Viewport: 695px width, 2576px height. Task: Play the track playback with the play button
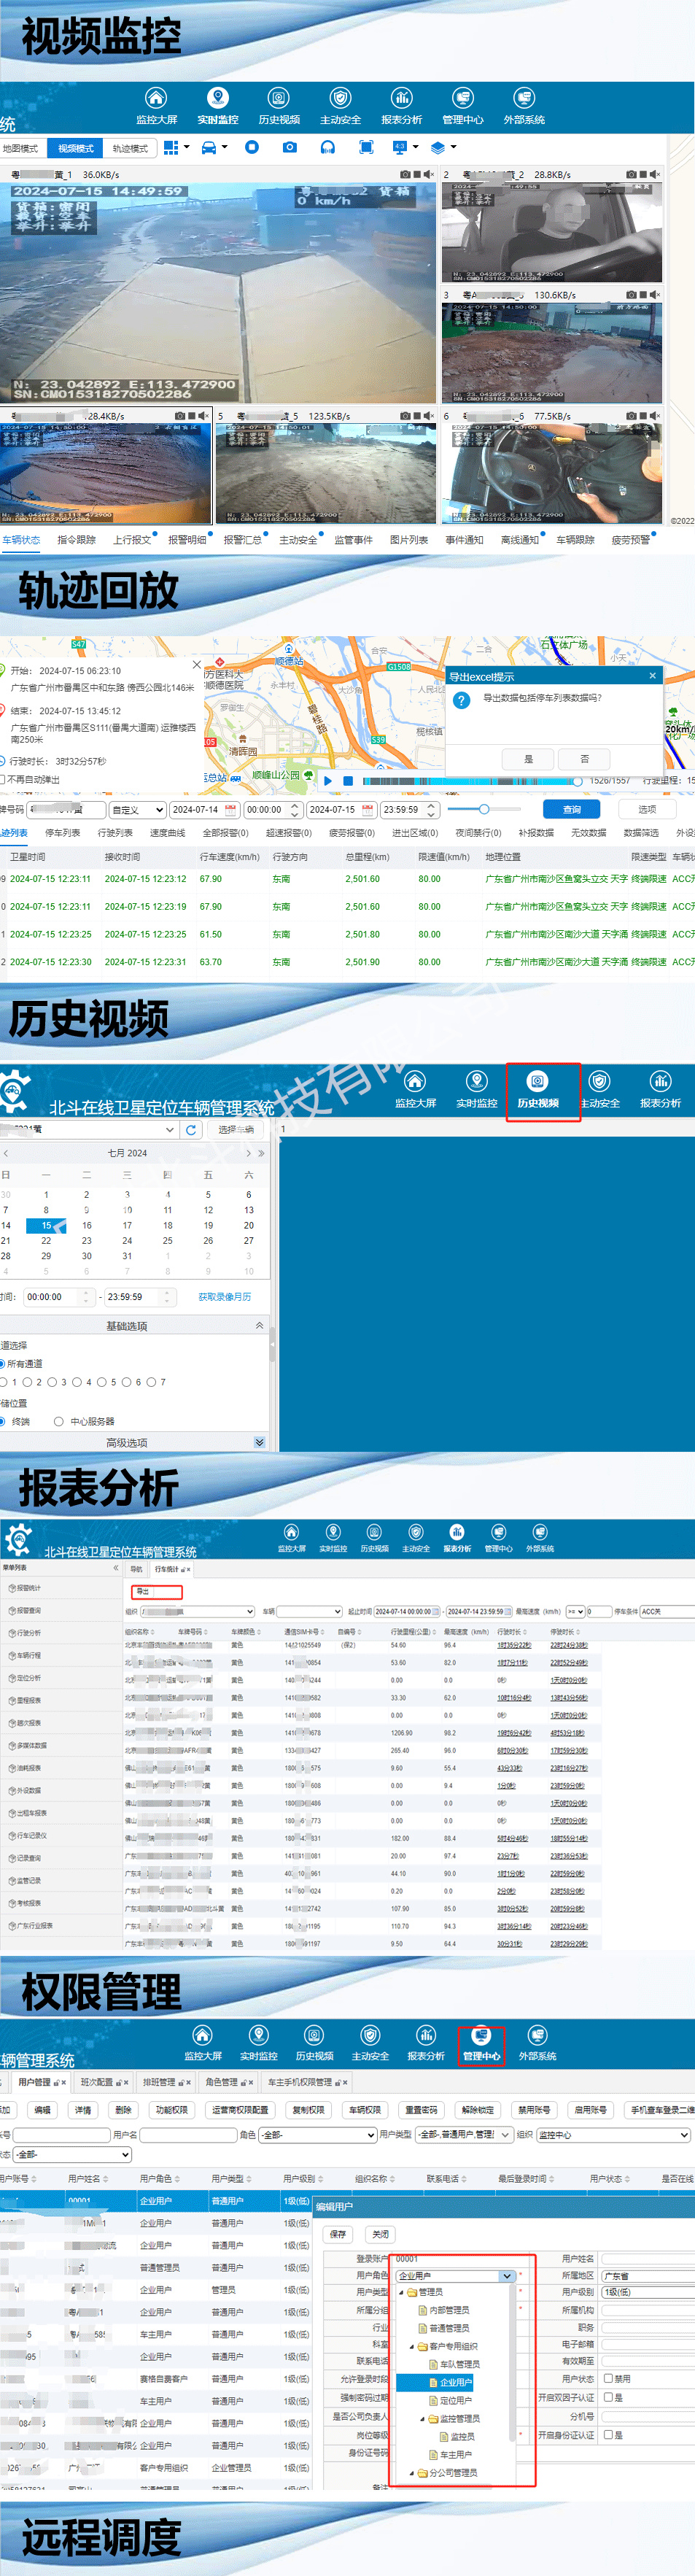(328, 781)
